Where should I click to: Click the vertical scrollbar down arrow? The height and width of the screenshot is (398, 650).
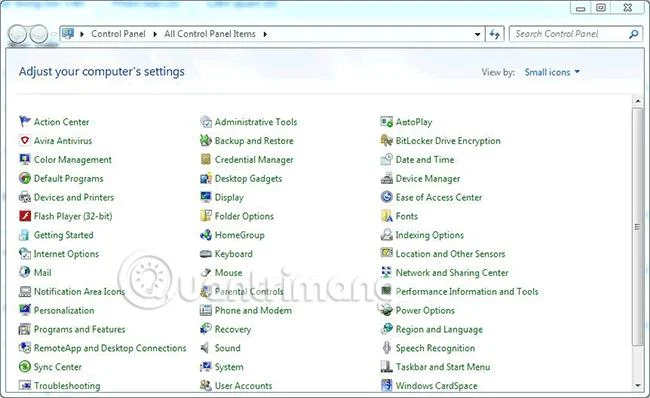(x=638, y=386)
